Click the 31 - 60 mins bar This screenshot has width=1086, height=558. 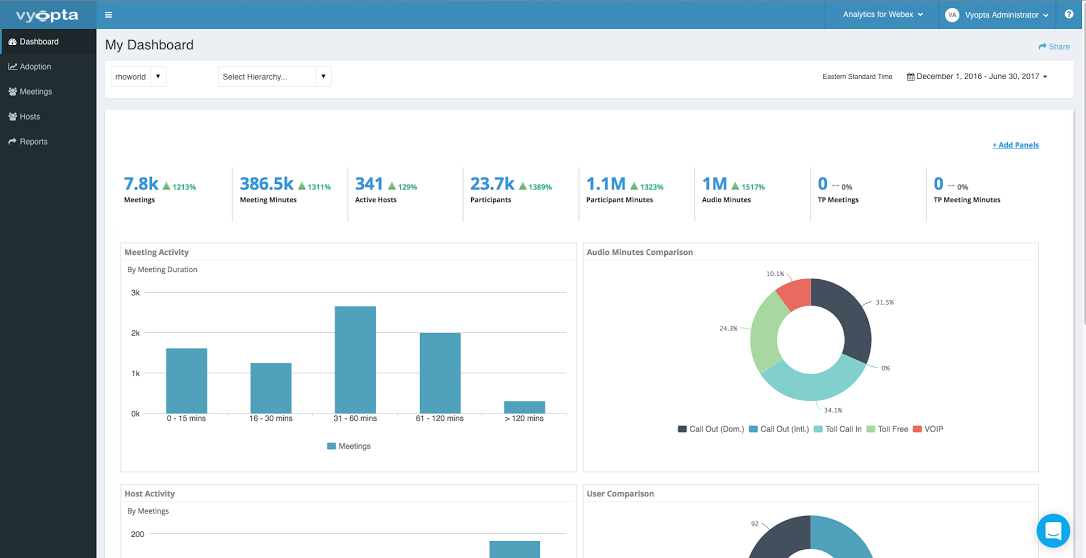355,360
